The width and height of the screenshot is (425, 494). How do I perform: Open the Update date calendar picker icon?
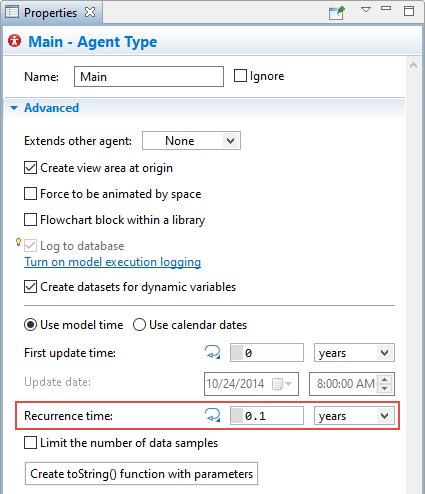tap(281, 384)
